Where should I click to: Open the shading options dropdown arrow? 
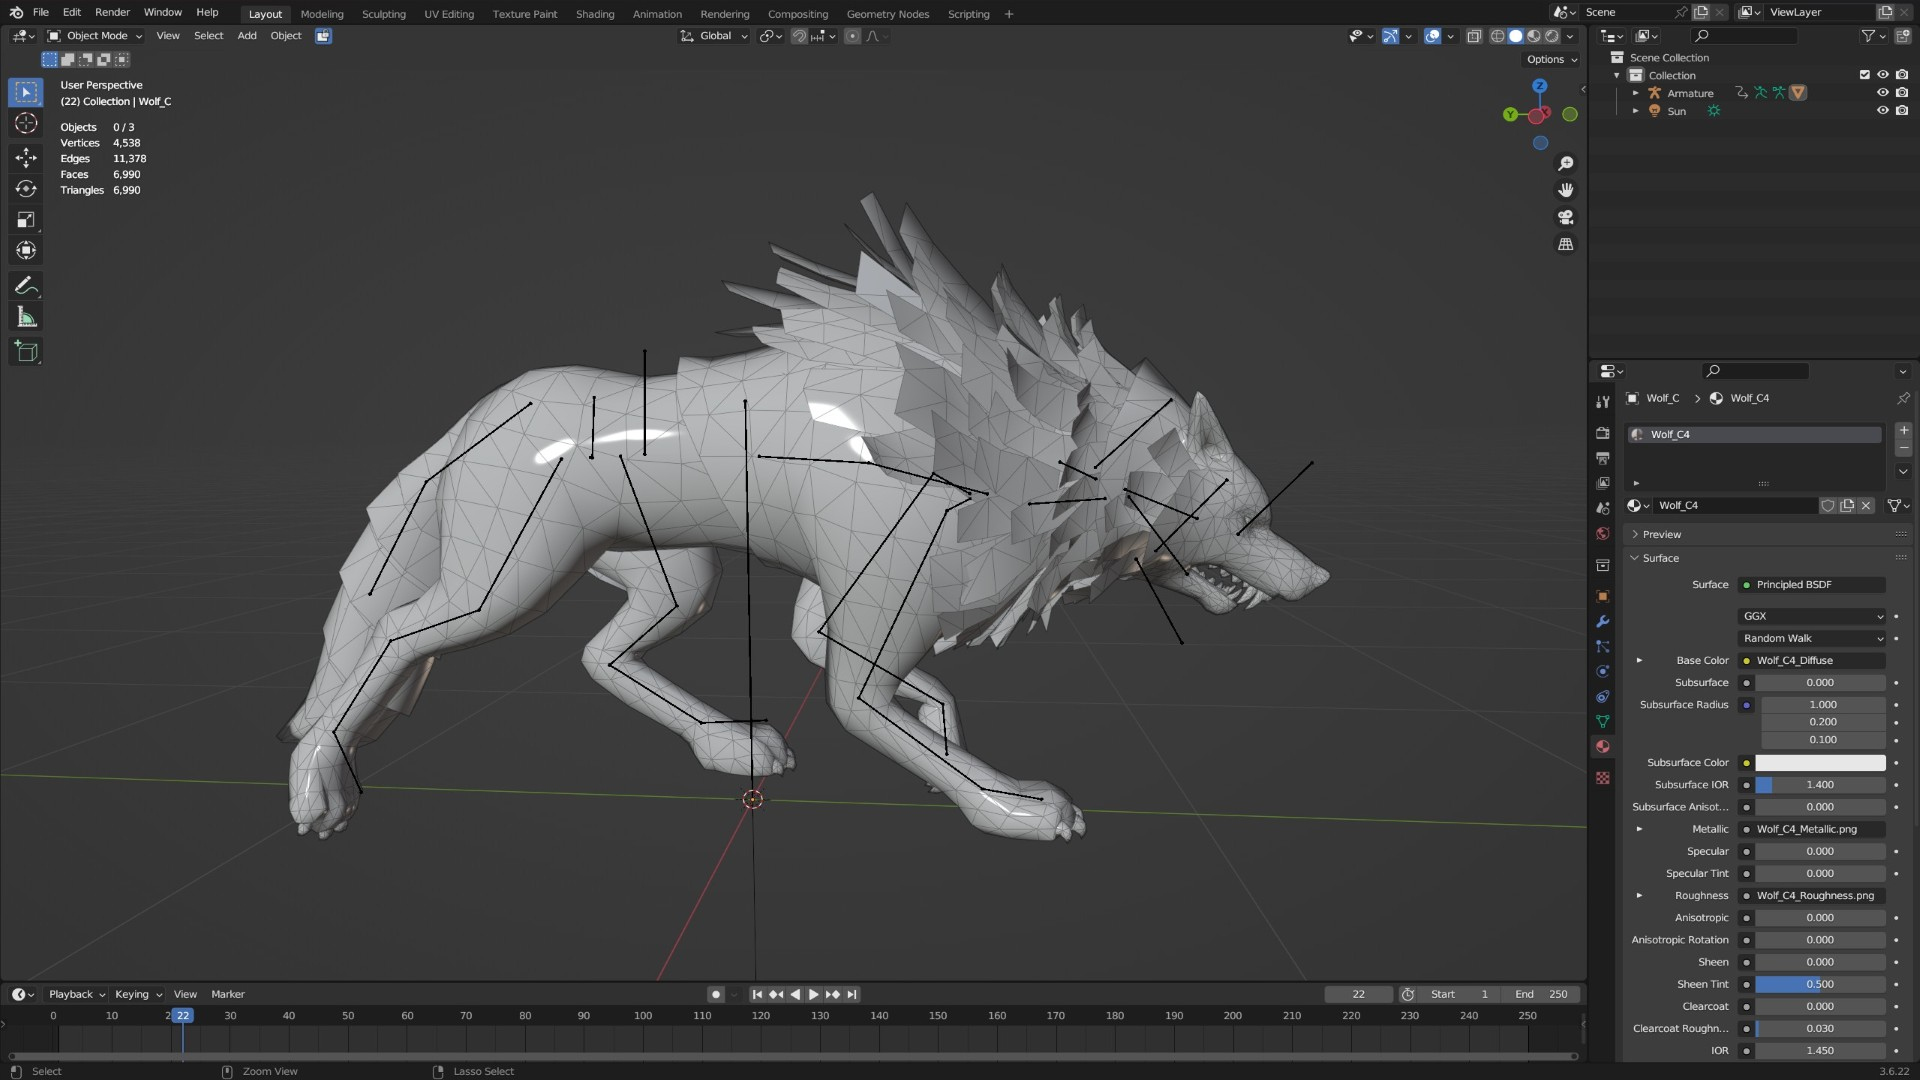[x=1570, y=36]
